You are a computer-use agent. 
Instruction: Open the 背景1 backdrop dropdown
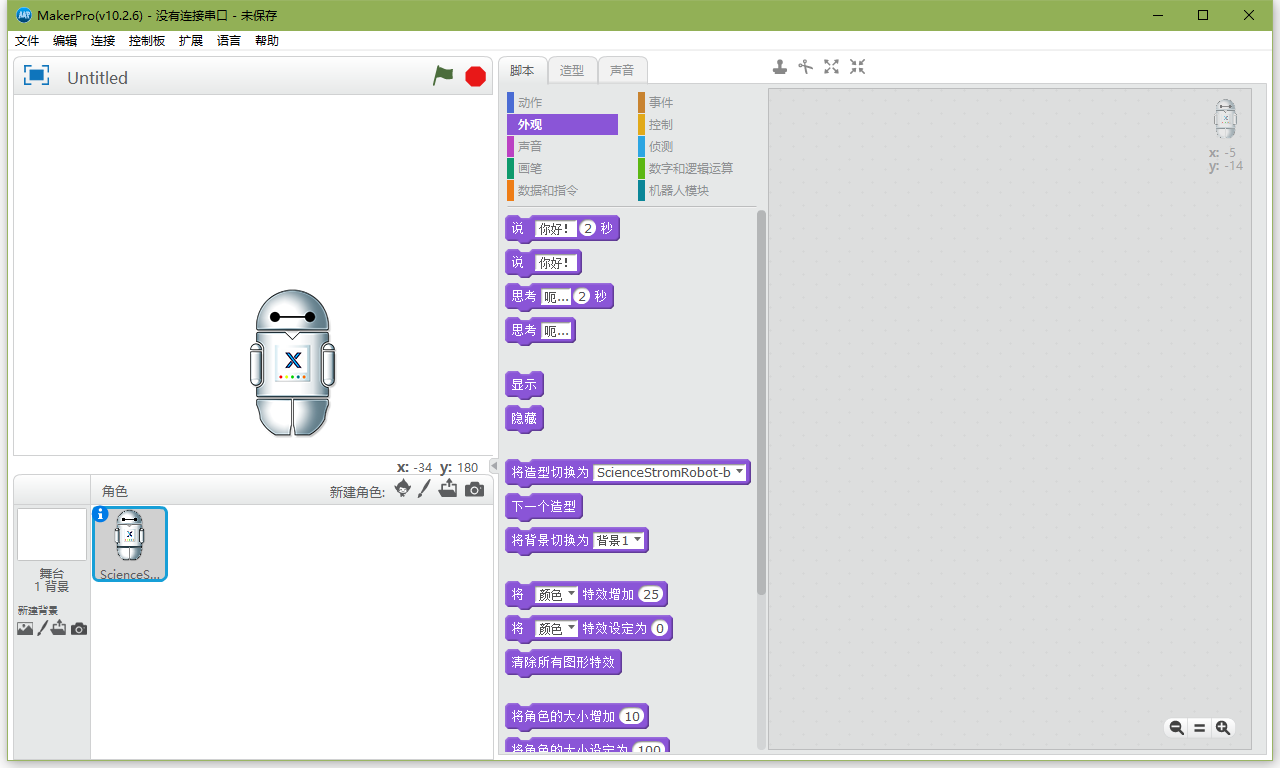click(640, 539)
